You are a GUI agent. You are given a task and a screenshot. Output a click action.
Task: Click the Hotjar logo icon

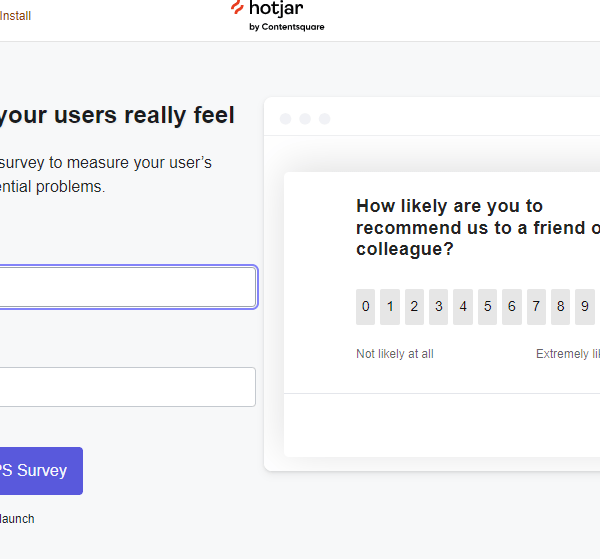click(x=237, y=7)
